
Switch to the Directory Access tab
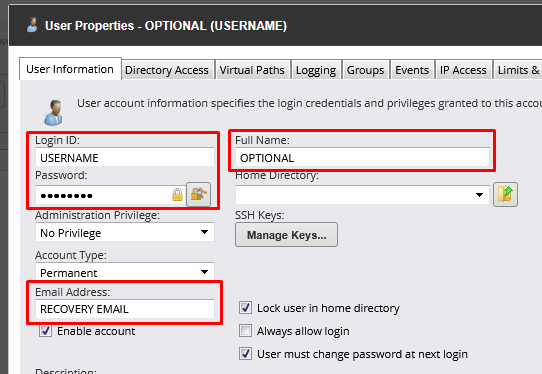click(x=167, y=70)
